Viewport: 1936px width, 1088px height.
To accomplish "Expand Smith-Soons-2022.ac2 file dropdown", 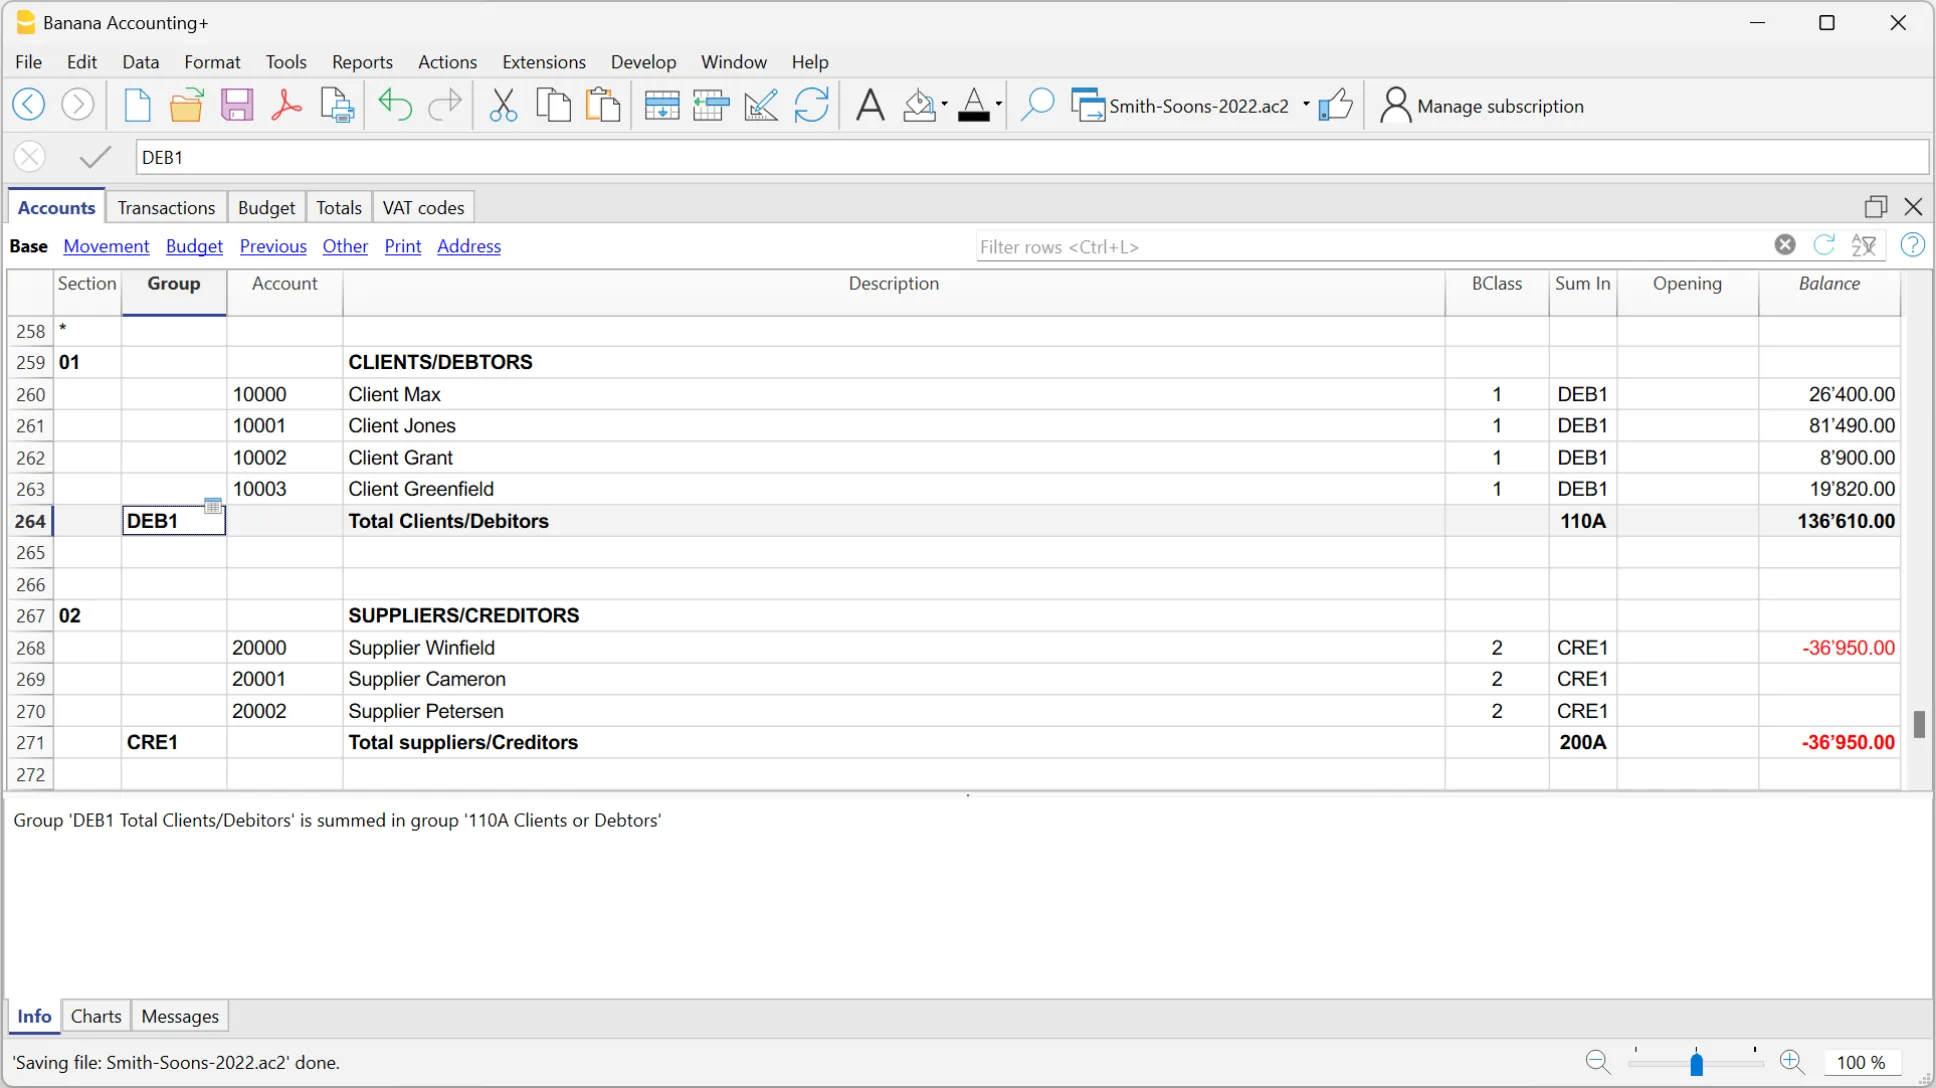I will (1306, 105).
